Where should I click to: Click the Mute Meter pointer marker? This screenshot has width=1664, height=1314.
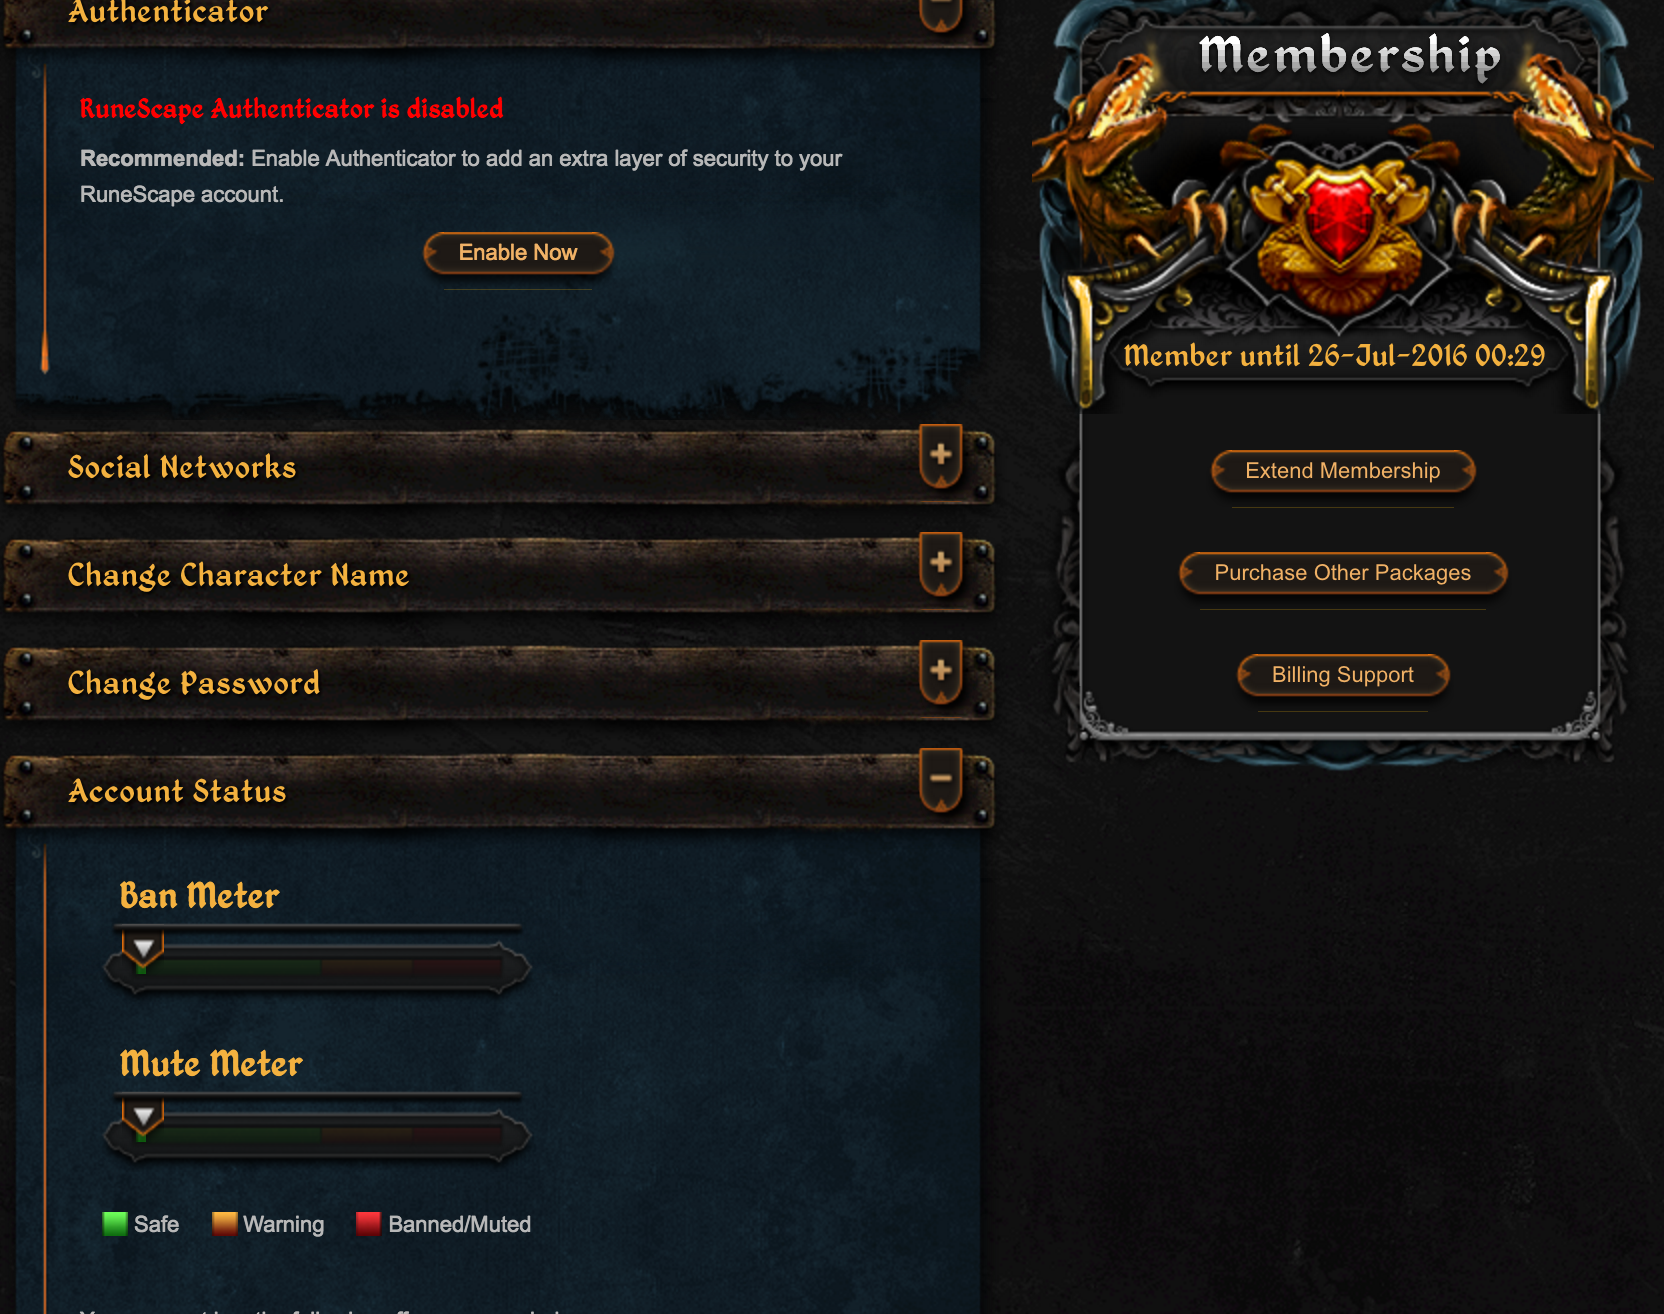(x=143, y=1116)
